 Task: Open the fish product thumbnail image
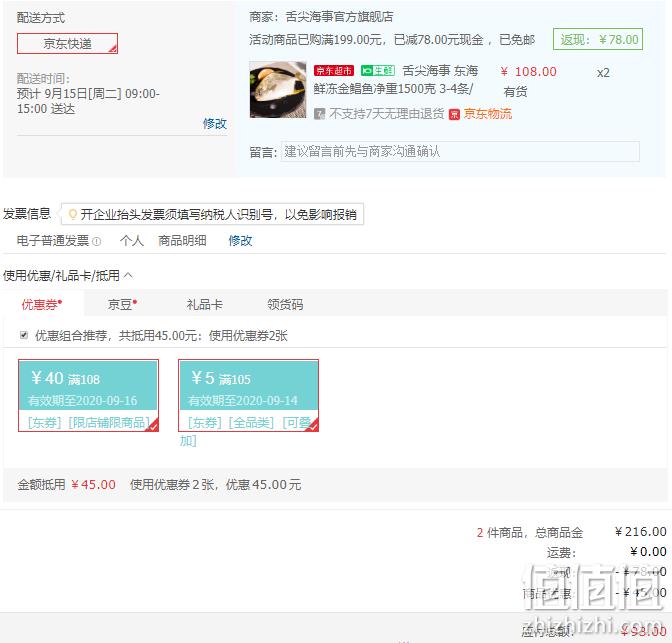pyautogui.click(x=278, y=90)
